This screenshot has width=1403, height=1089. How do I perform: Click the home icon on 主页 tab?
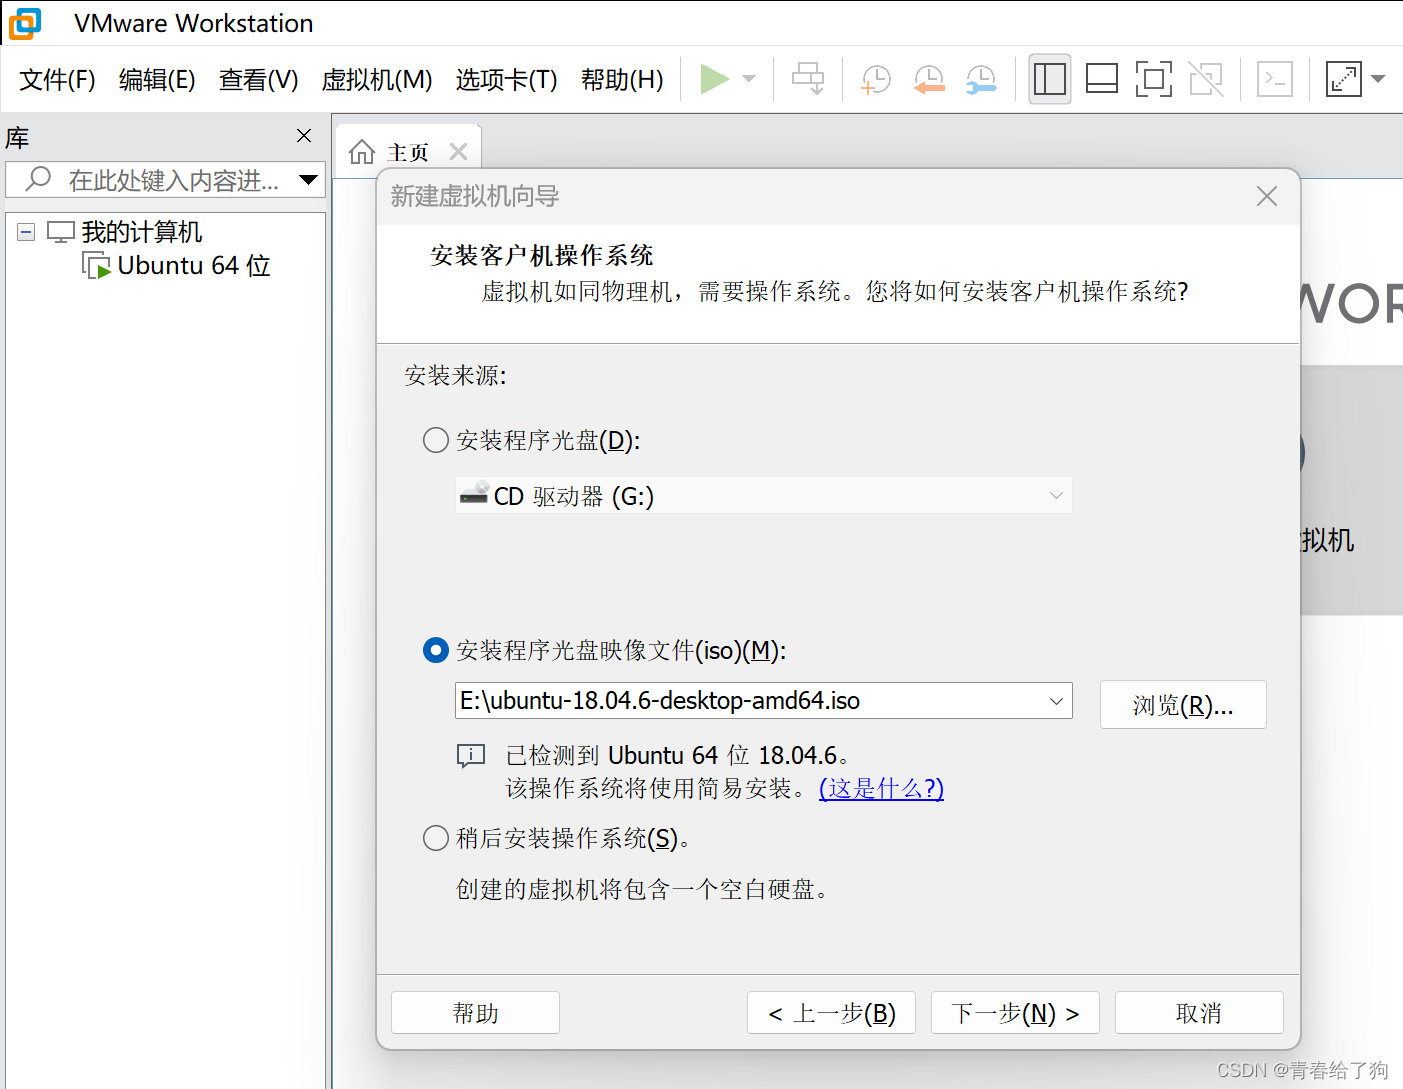pos(362,152)
